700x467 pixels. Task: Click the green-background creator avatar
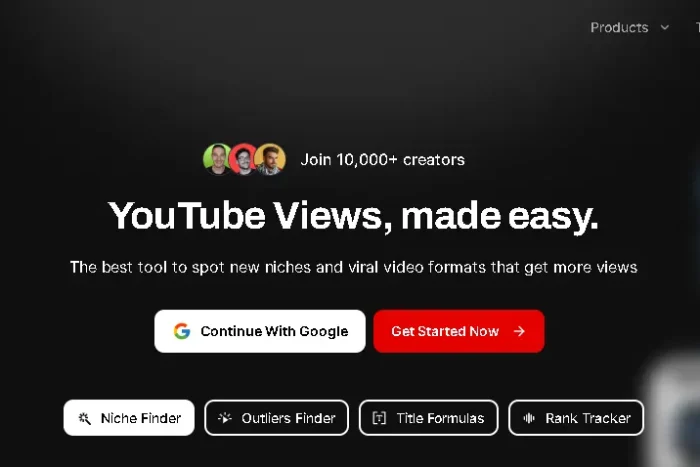[x=217, y=158]
